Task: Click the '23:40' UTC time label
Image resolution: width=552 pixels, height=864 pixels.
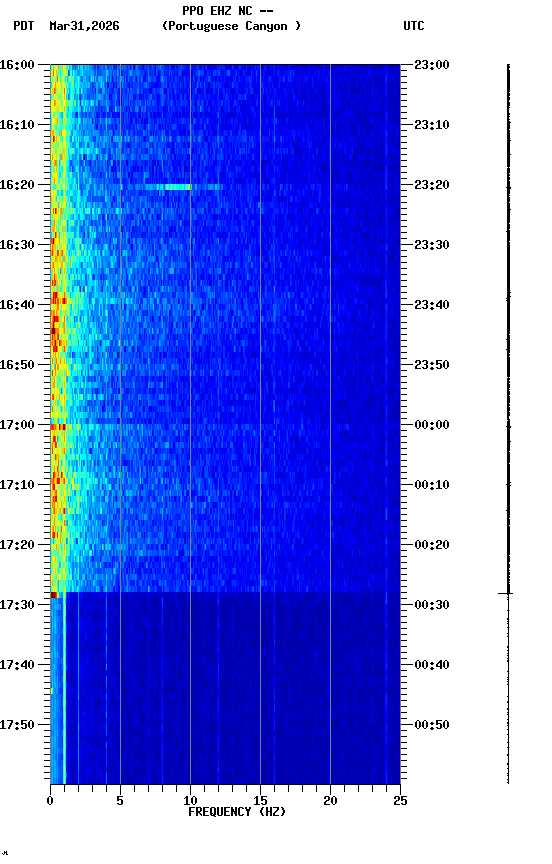Action: [x=432, y=305]
